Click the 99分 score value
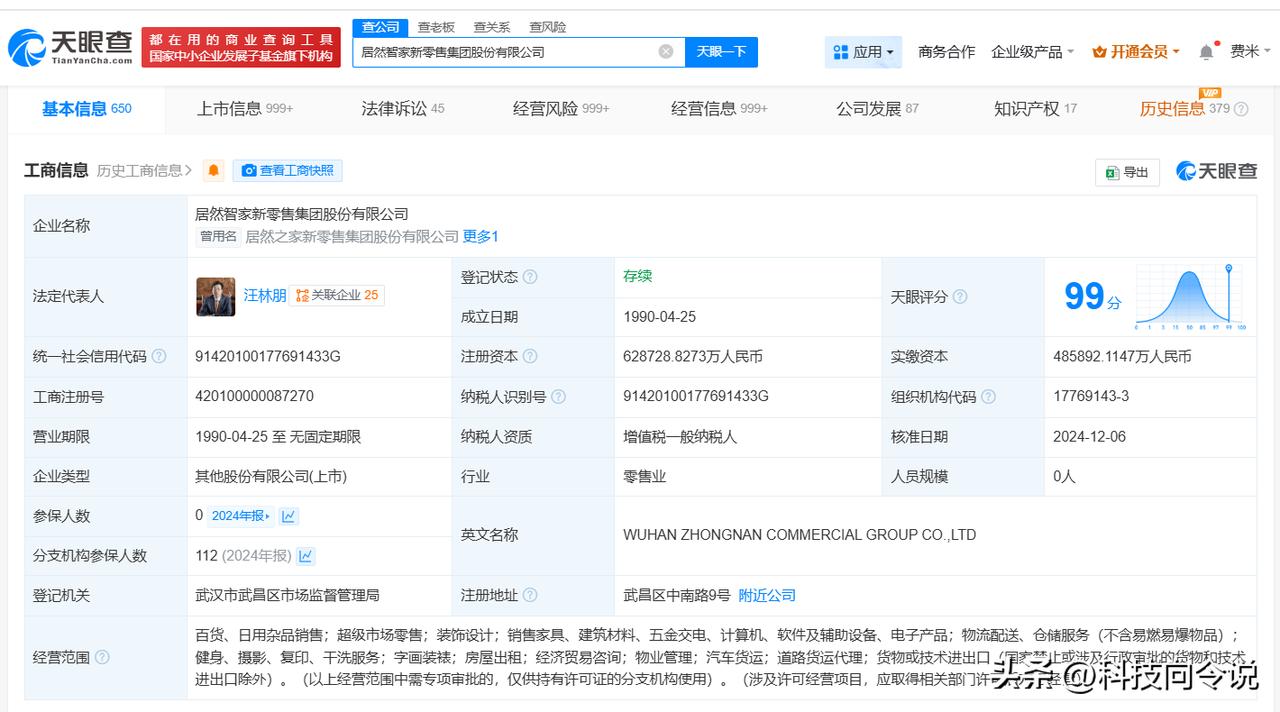This screenshot has width=1280, height=712. [x=1092, y=297]
